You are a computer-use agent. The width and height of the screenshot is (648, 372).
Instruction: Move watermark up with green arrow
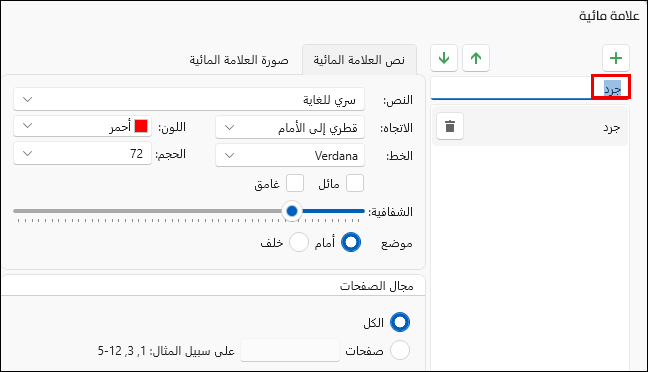pyautogui.click(x=476, y=58)
